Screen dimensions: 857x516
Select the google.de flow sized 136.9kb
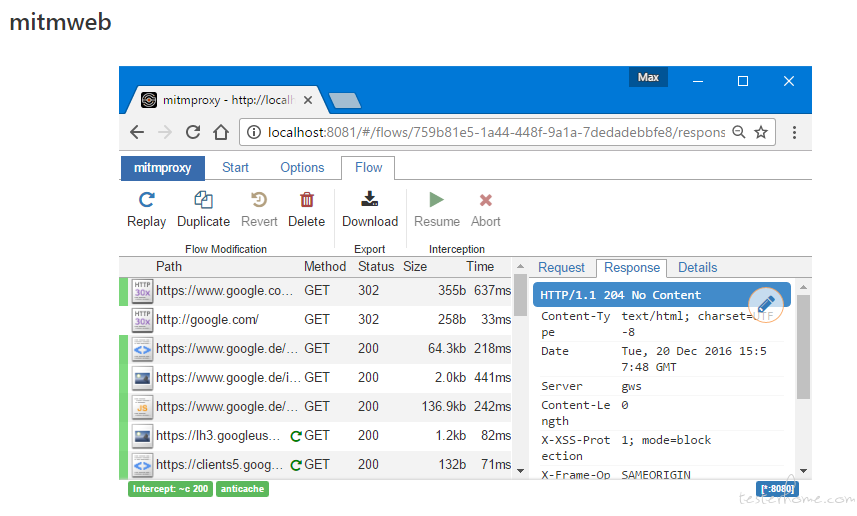pos(316,407)
